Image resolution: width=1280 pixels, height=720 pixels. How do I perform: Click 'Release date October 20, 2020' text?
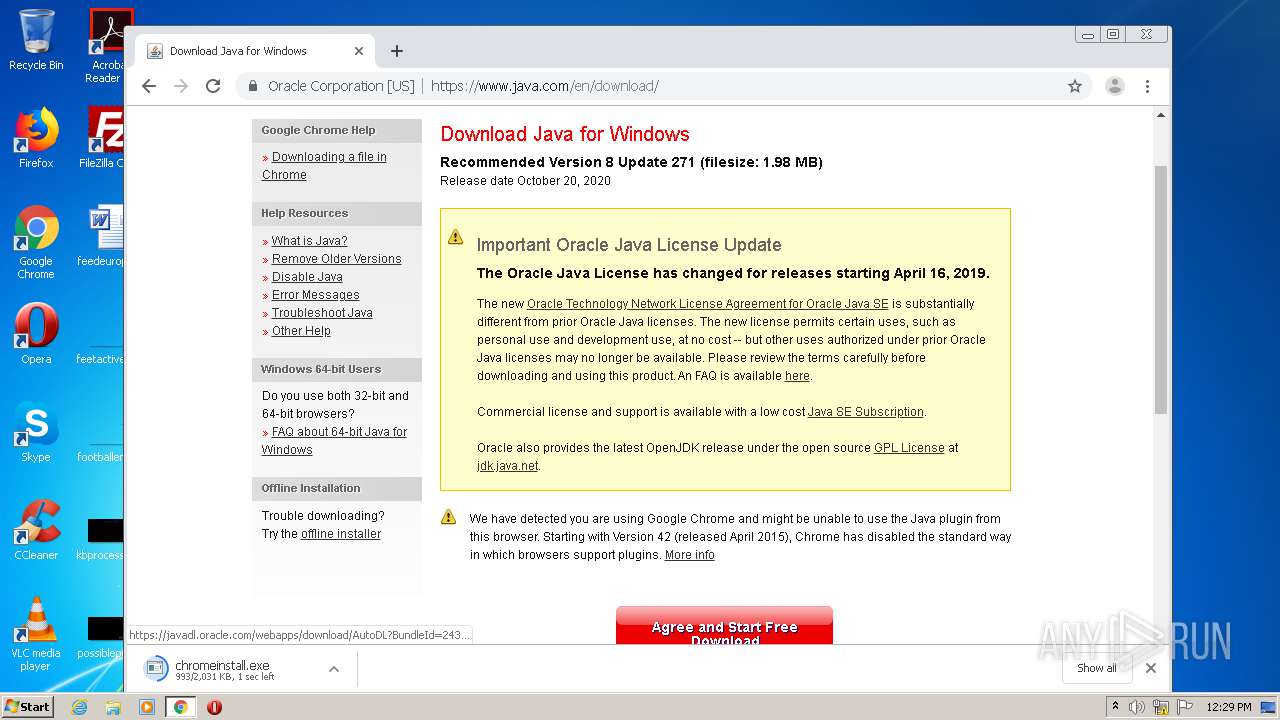[x=525, y=181]
